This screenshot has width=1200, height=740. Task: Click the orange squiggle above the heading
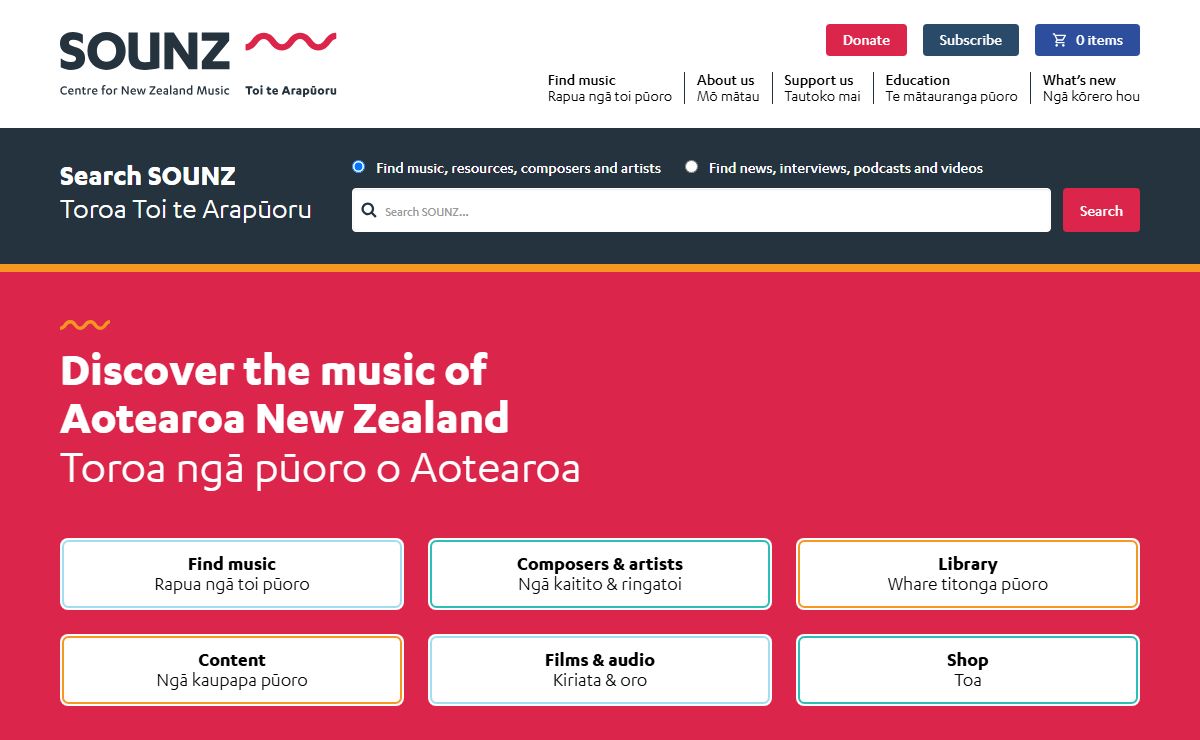point(85,325)
